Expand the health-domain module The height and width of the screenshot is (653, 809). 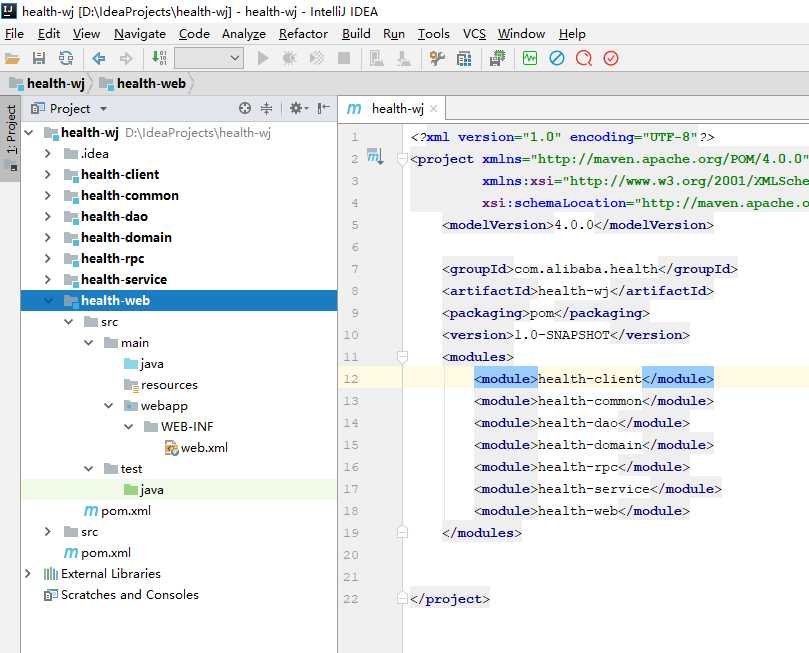click(x=47, y=238)
